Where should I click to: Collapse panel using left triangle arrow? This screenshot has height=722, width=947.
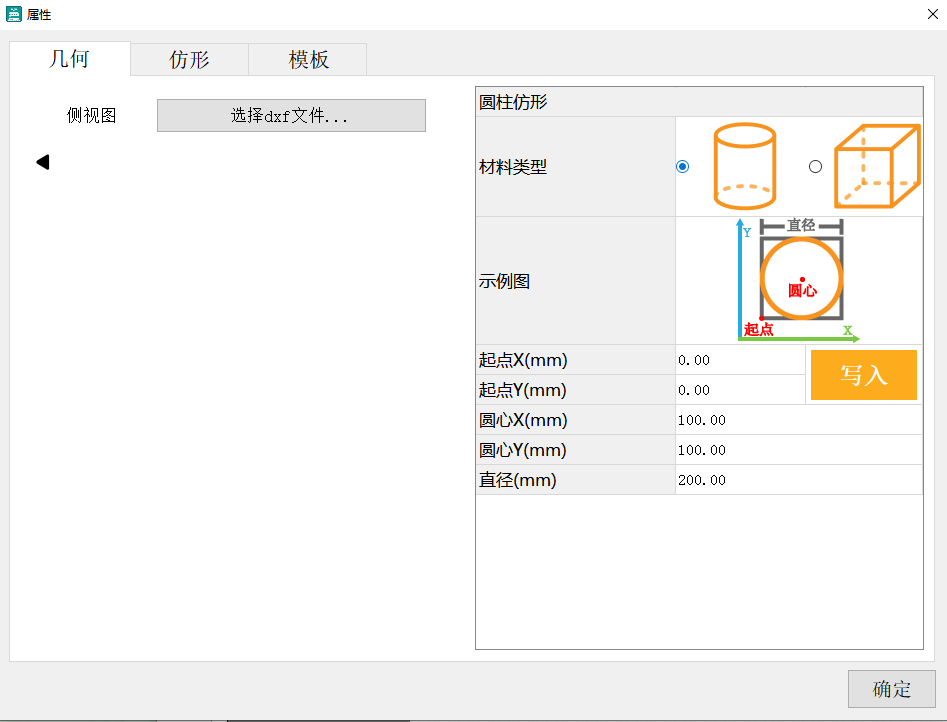[42, 160]
